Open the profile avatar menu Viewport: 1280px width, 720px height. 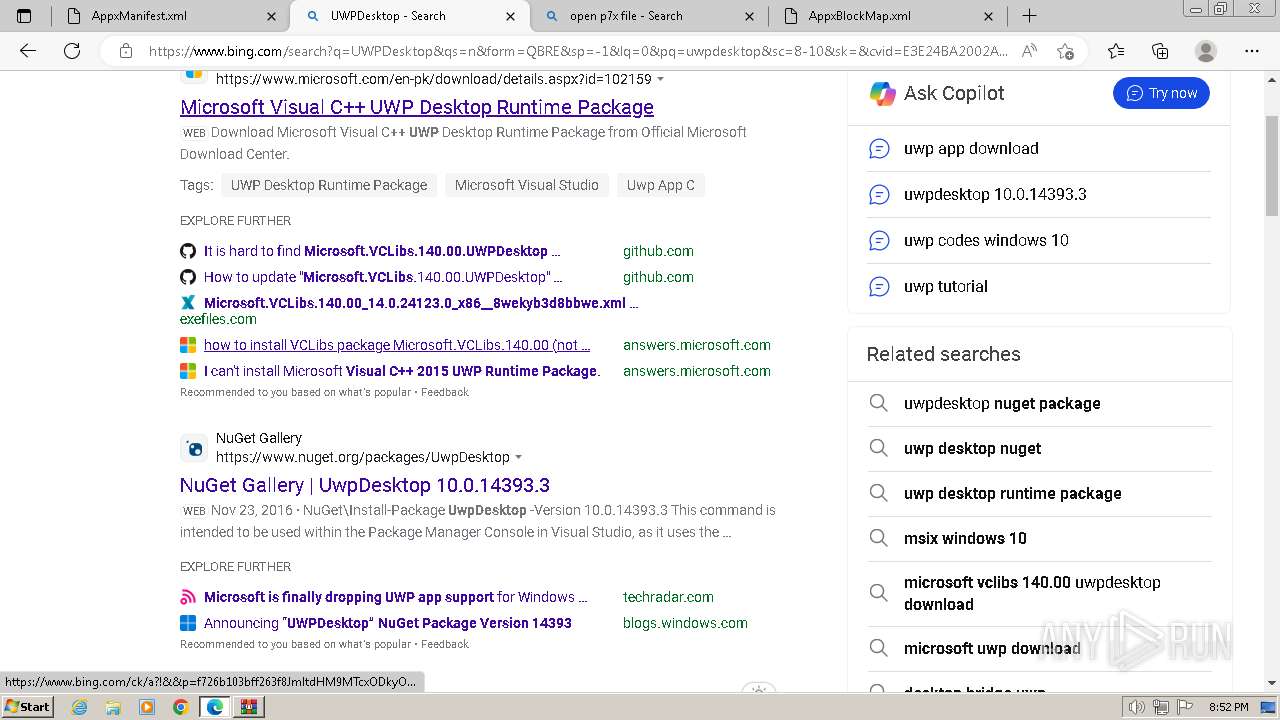pos(1206,51)
